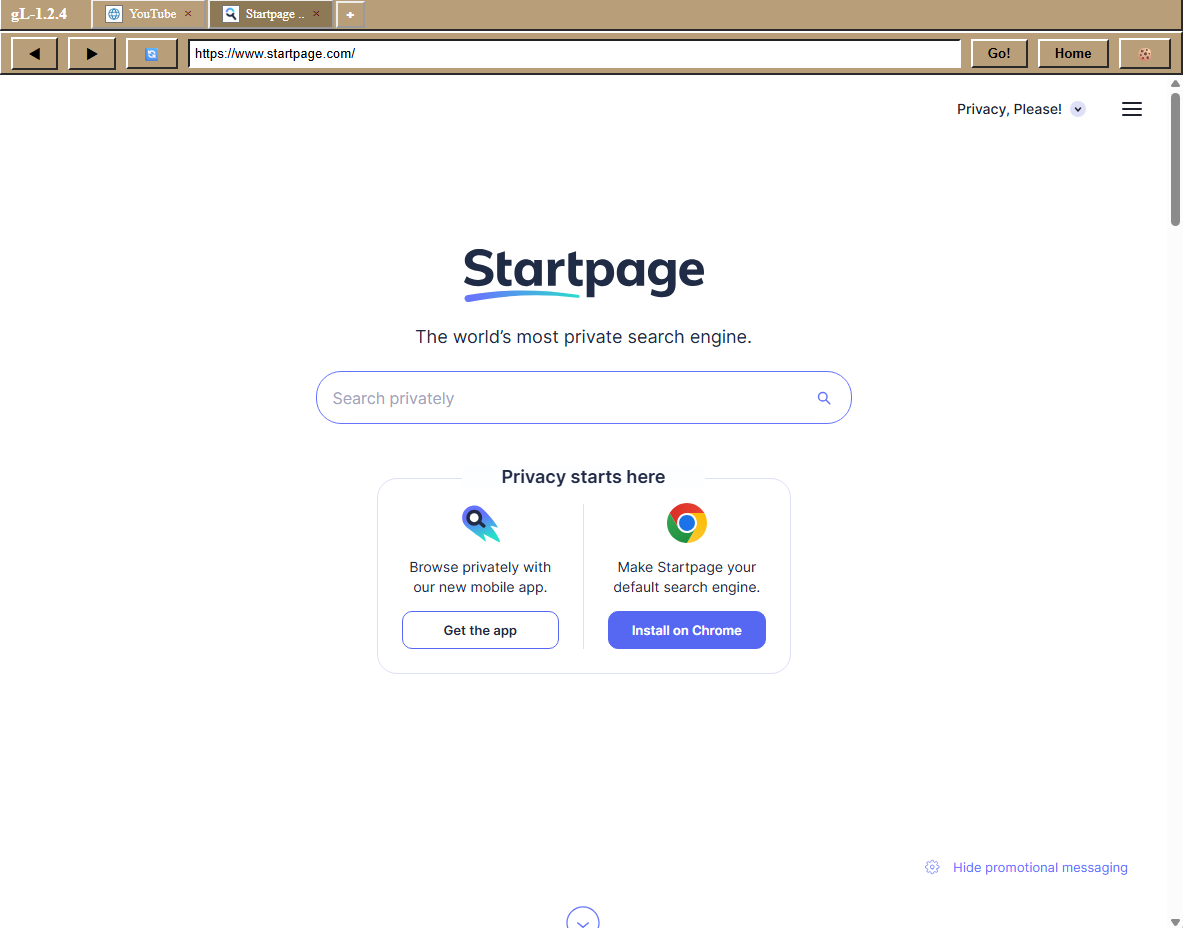Close the YouTube tab
Viewport: 1183px width, 928px height.
point(188,14)
